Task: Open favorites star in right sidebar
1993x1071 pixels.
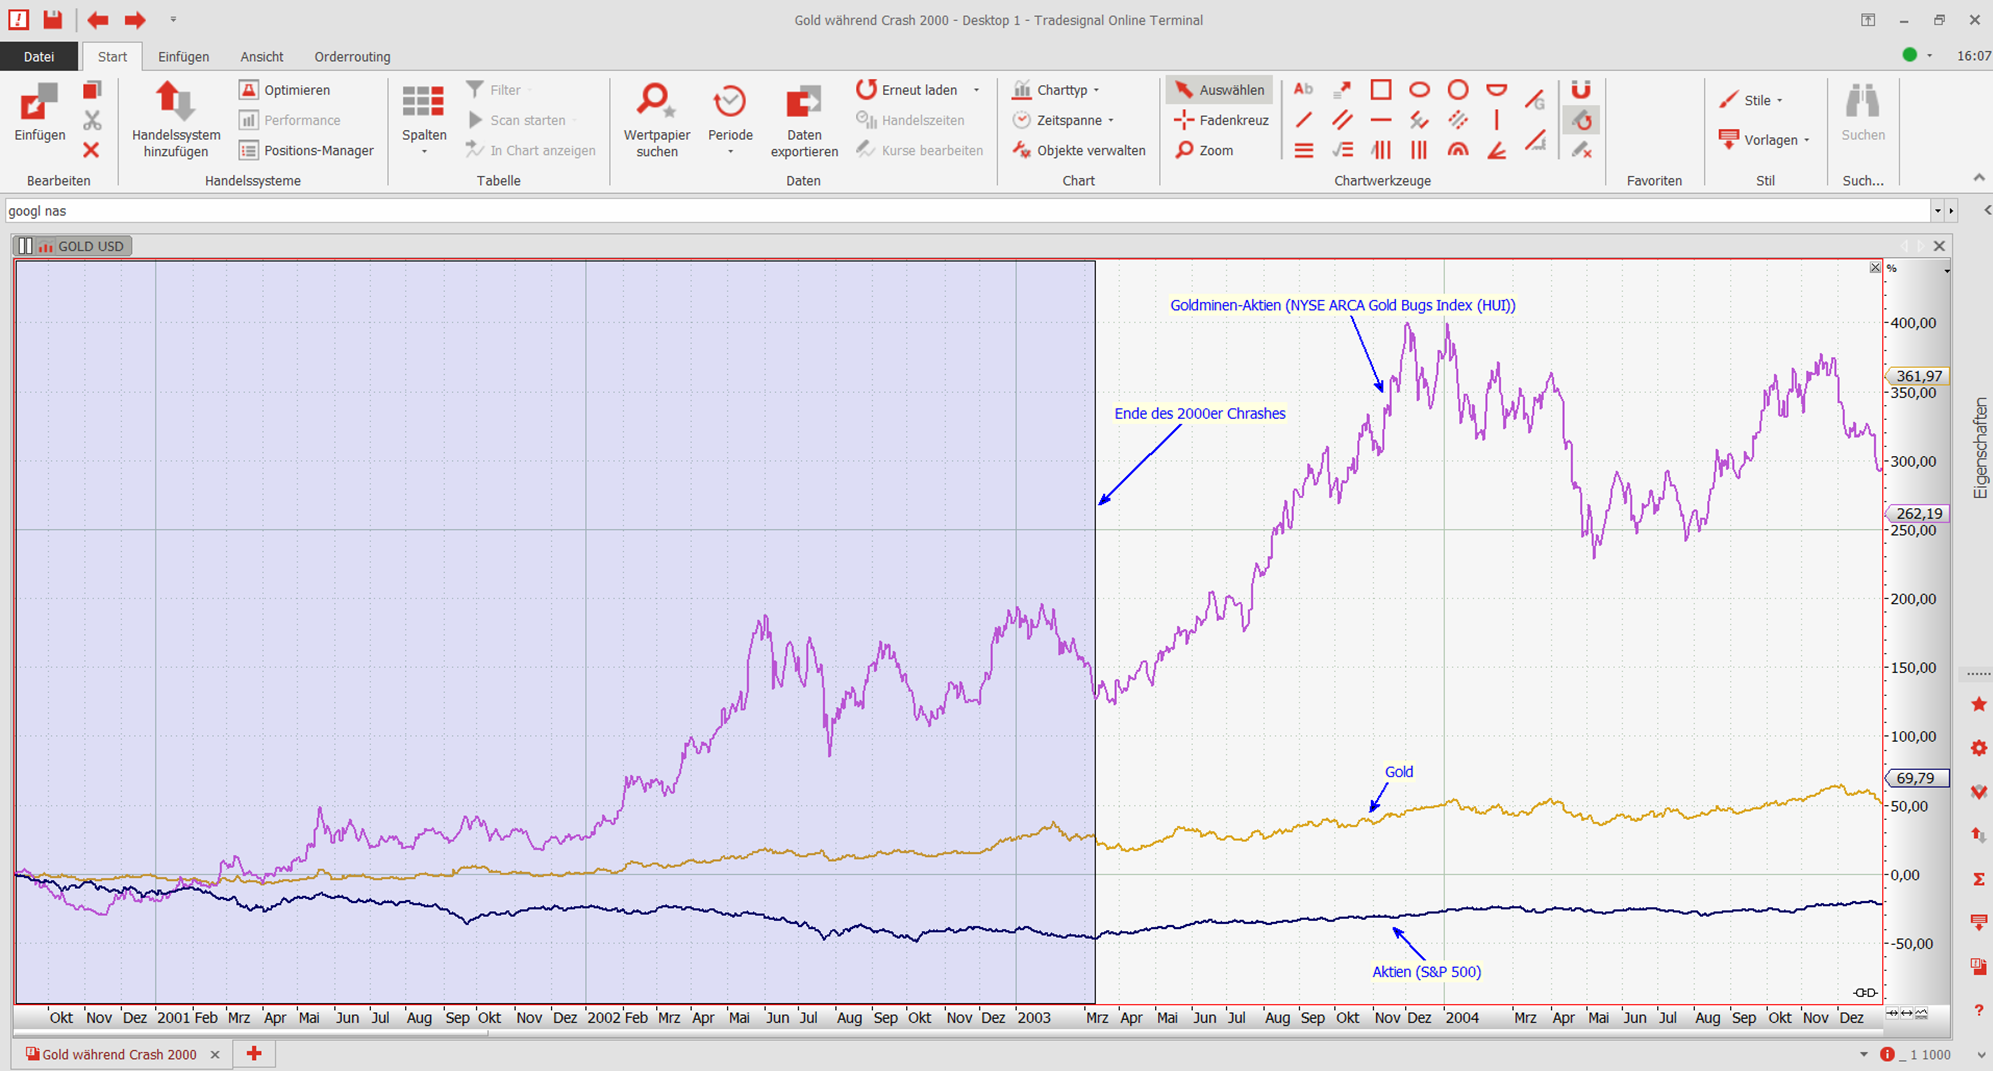Action: pos(1978,705)
